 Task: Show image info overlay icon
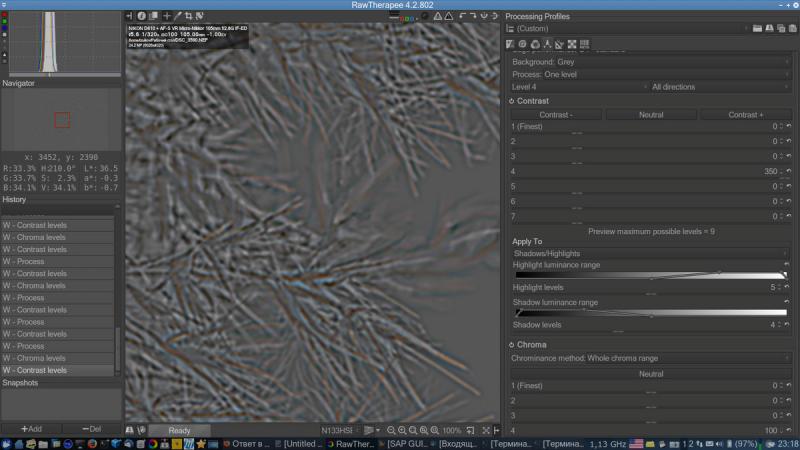click(141, 16)
